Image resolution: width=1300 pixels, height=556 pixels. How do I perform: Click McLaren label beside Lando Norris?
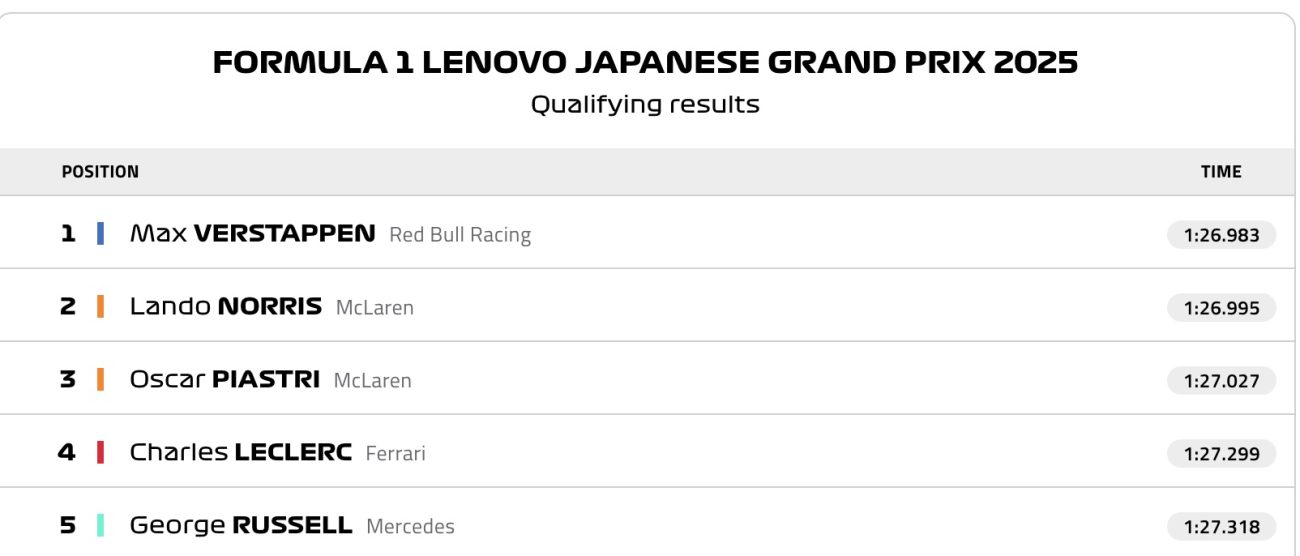(375, 308)
